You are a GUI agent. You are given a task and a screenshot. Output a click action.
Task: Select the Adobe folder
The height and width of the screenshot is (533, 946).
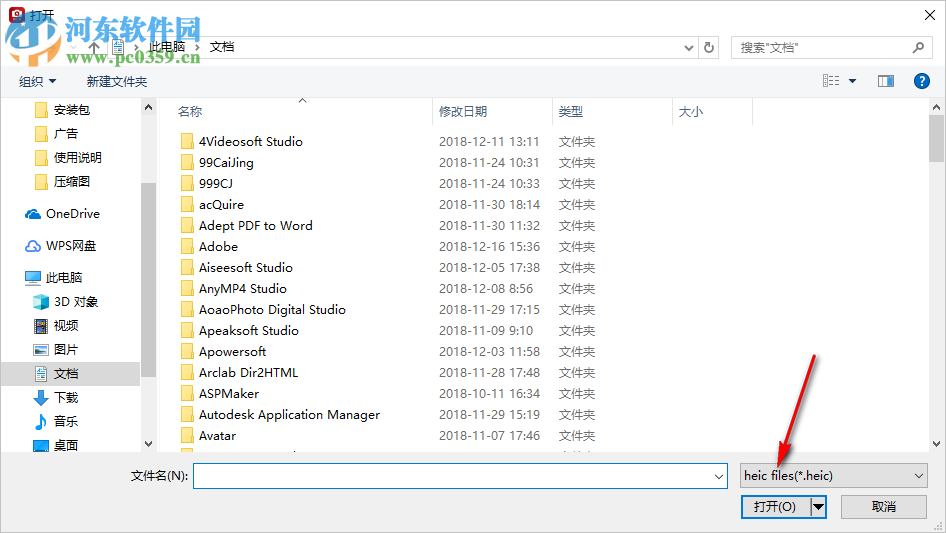[x=218, y=246]
